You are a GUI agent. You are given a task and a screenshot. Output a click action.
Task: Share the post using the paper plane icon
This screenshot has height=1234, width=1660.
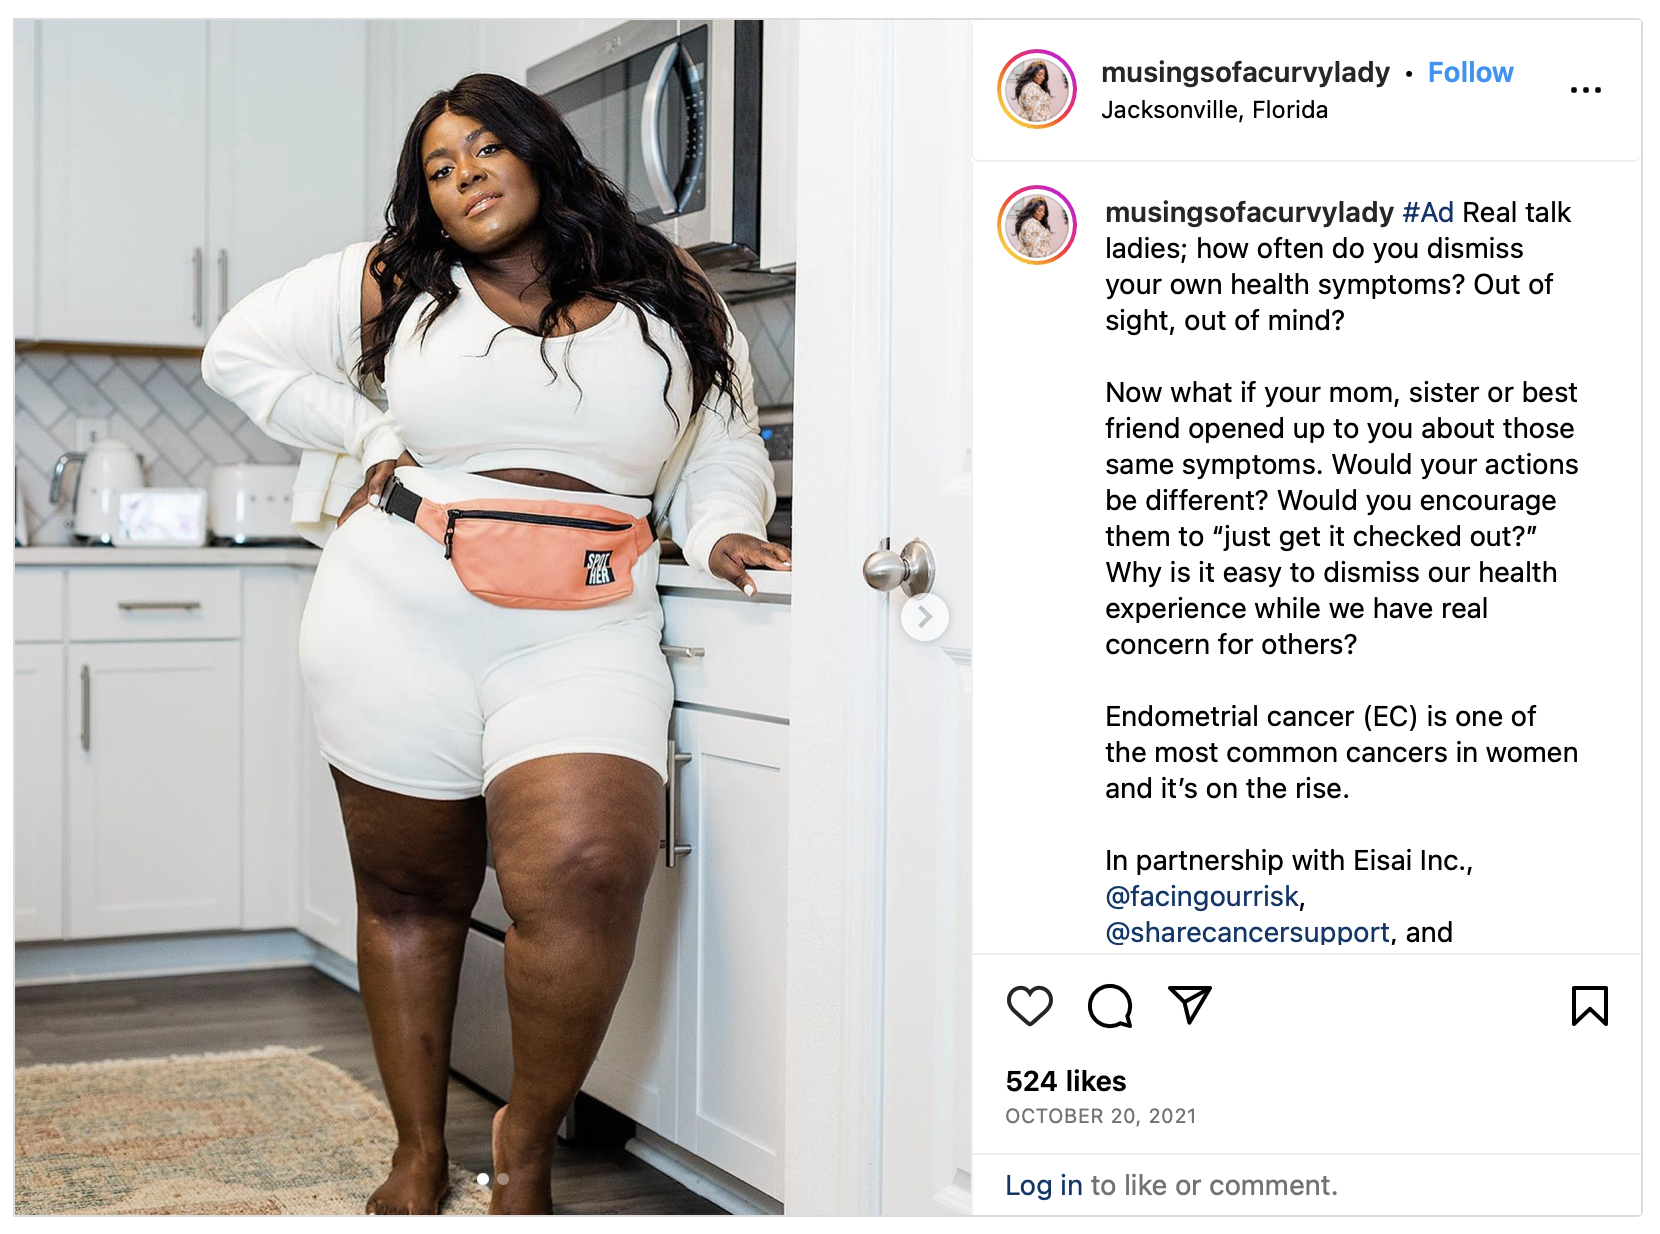pos(1190,1005)
